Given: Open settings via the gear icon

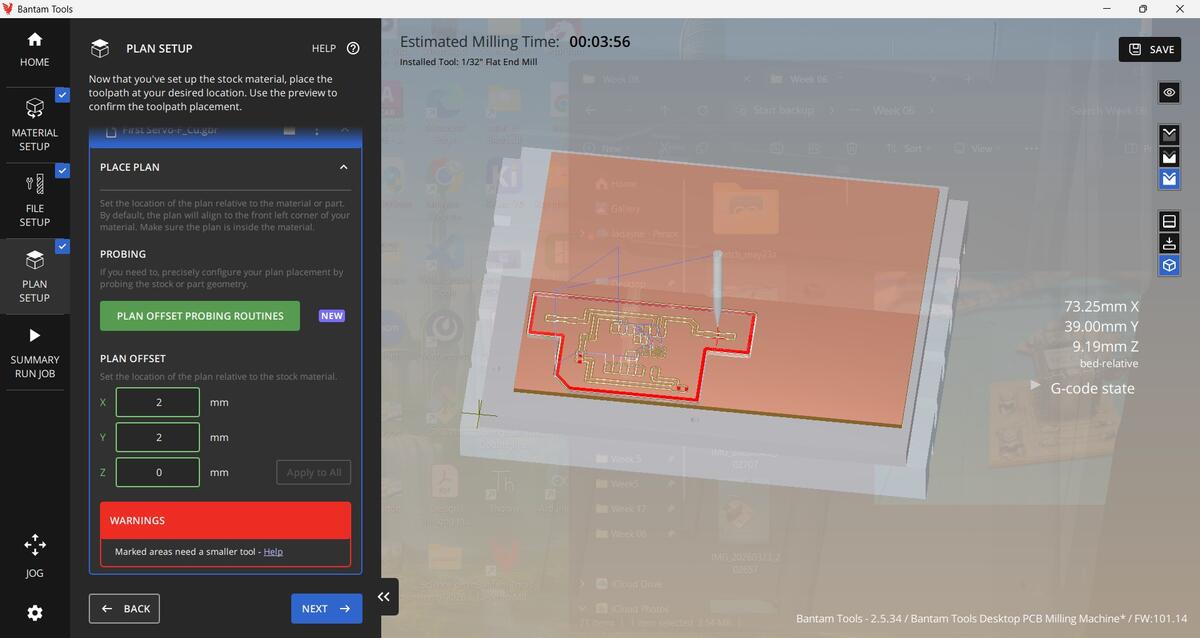Looking at the screenshot, I should pos(34,612).
